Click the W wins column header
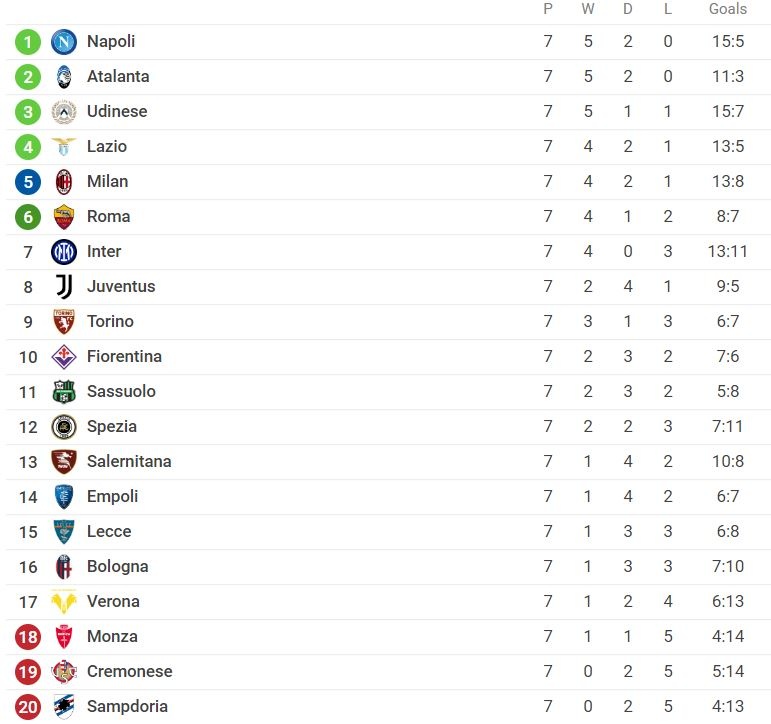 [588, 9]
